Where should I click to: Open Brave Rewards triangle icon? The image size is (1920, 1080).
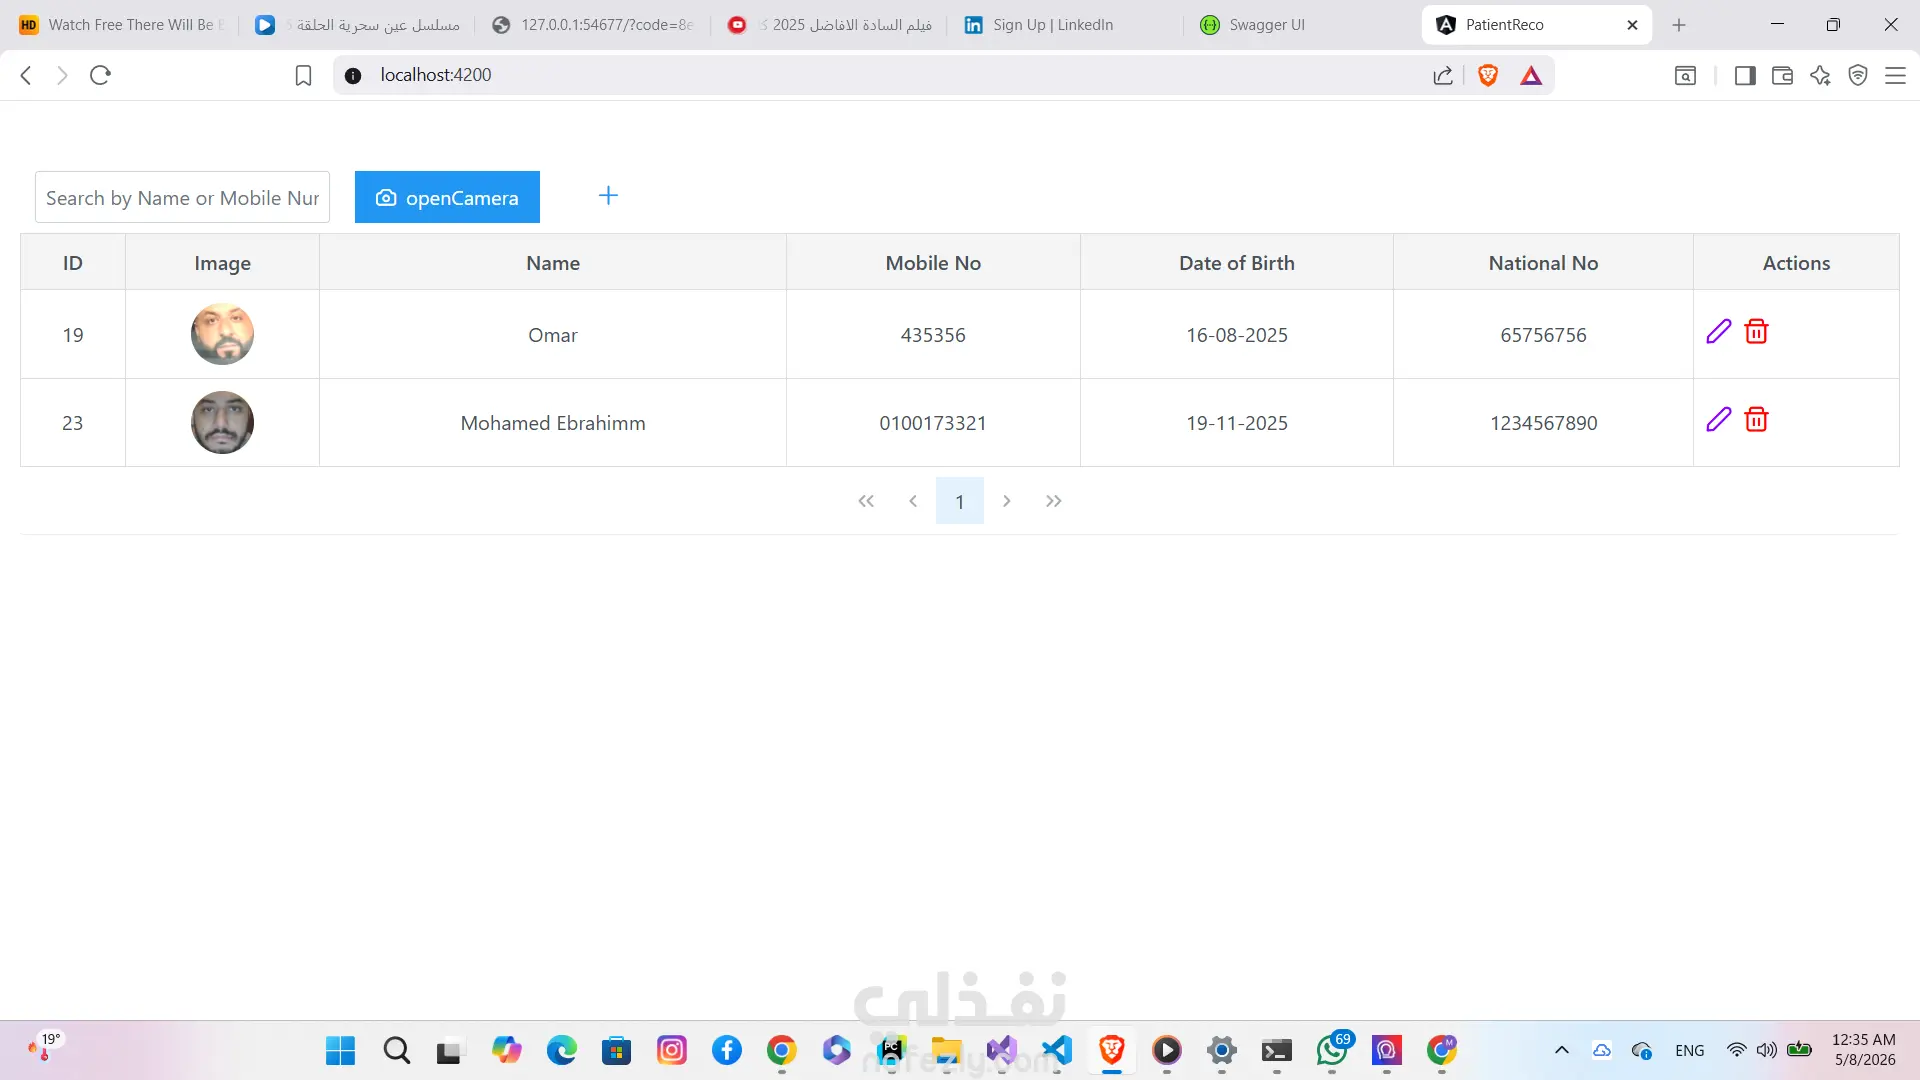pos(1531,75)
